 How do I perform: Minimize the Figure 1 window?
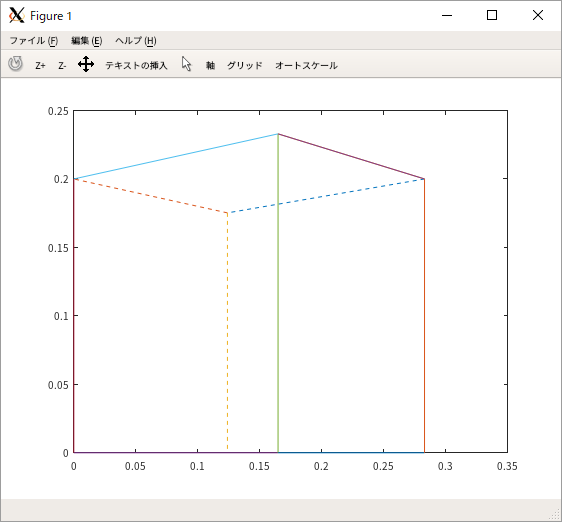tap(447, 15)
